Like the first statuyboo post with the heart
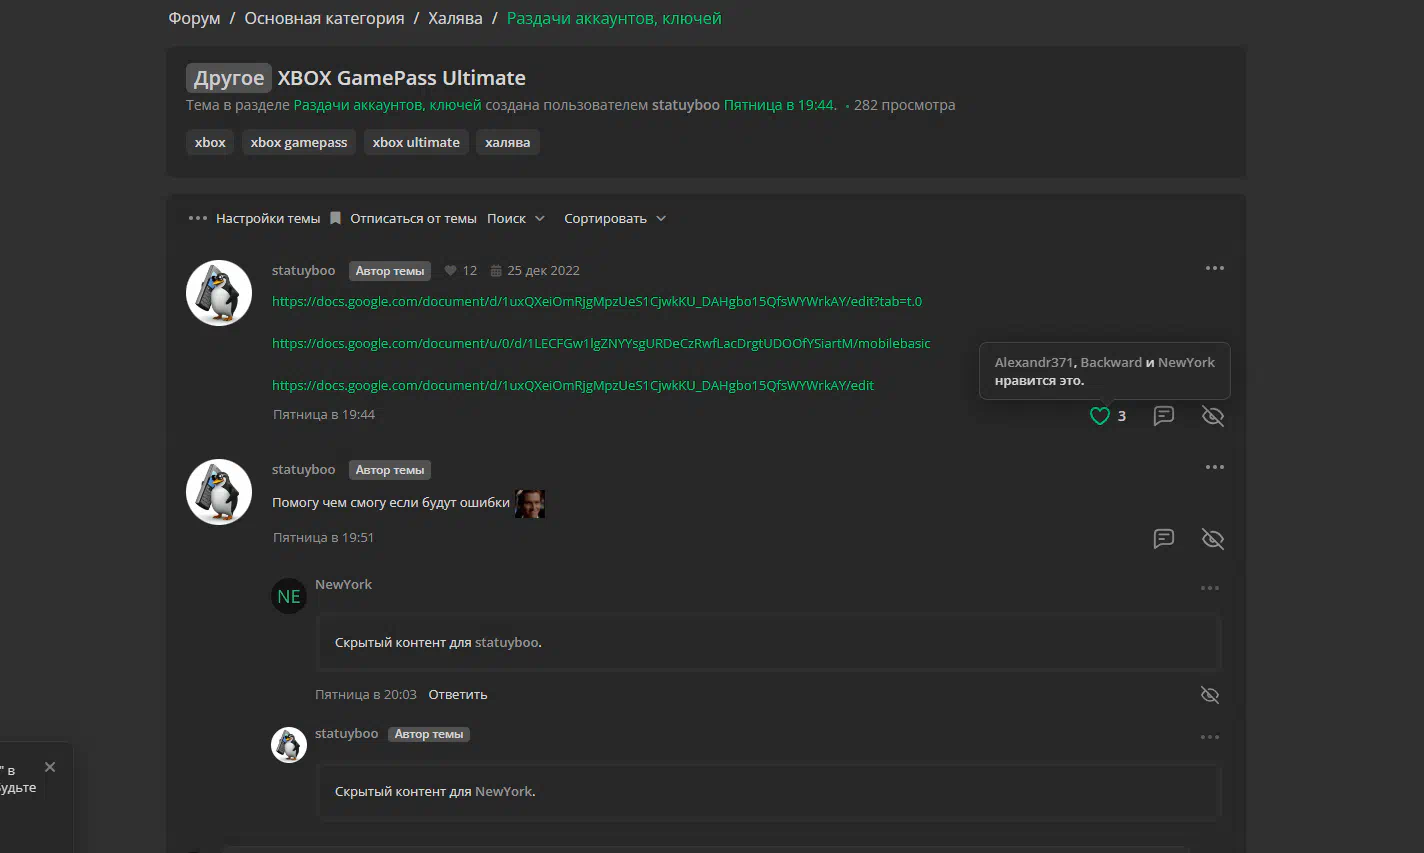This screenshot has height=853, width=1424. (x=1100, y=416)
